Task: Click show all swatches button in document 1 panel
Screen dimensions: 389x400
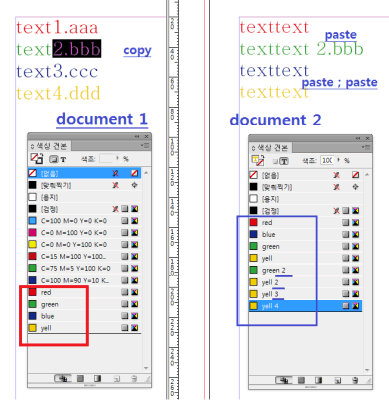Action: (x=62, y=378)
